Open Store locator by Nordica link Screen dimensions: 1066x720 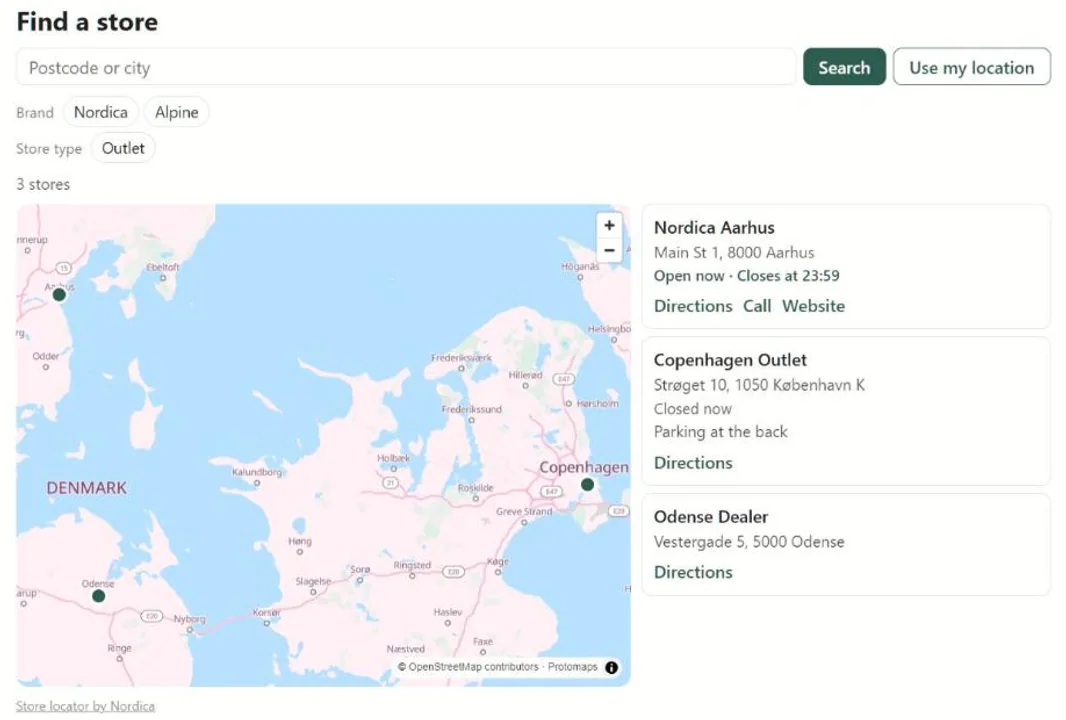point(86,706)
